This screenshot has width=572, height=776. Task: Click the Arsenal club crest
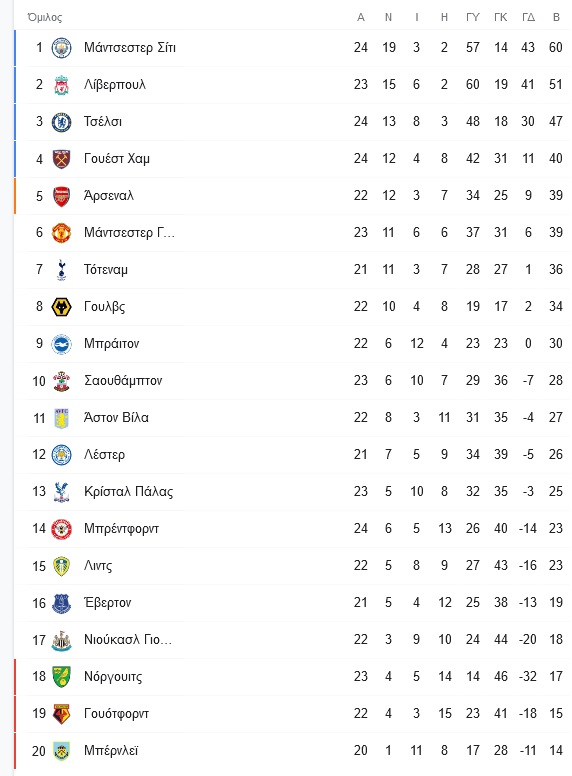tap(61, 196)
